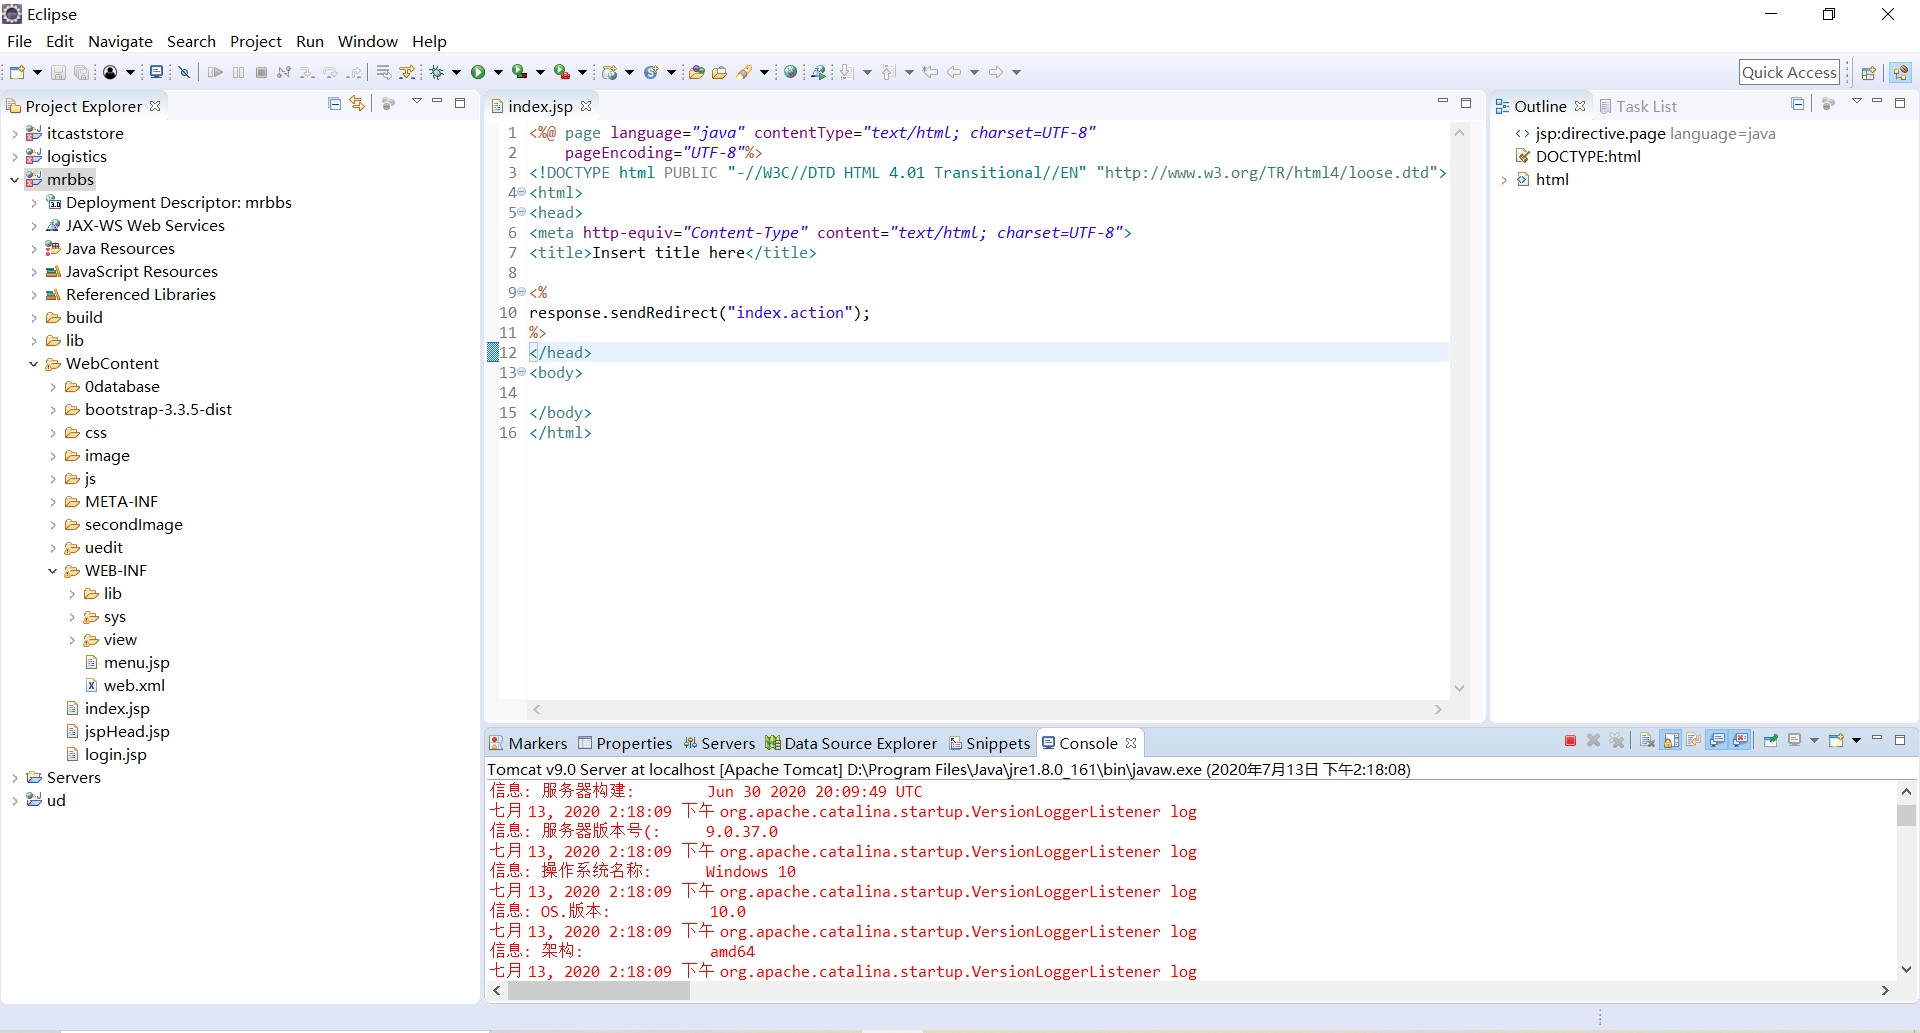The height and width of the screenshot is (1033, 1920).
Task: Open the Window menu
Action: point(367,41)
